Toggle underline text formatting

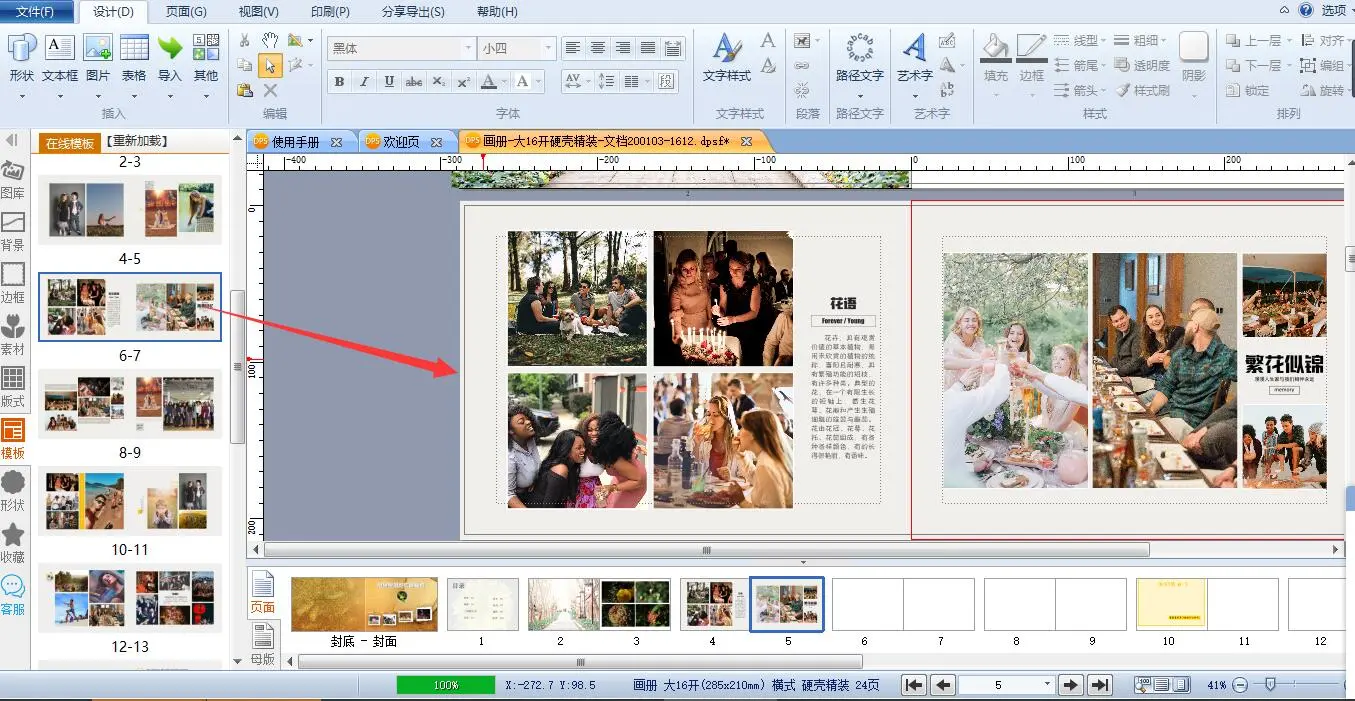[x=388, y=82]
